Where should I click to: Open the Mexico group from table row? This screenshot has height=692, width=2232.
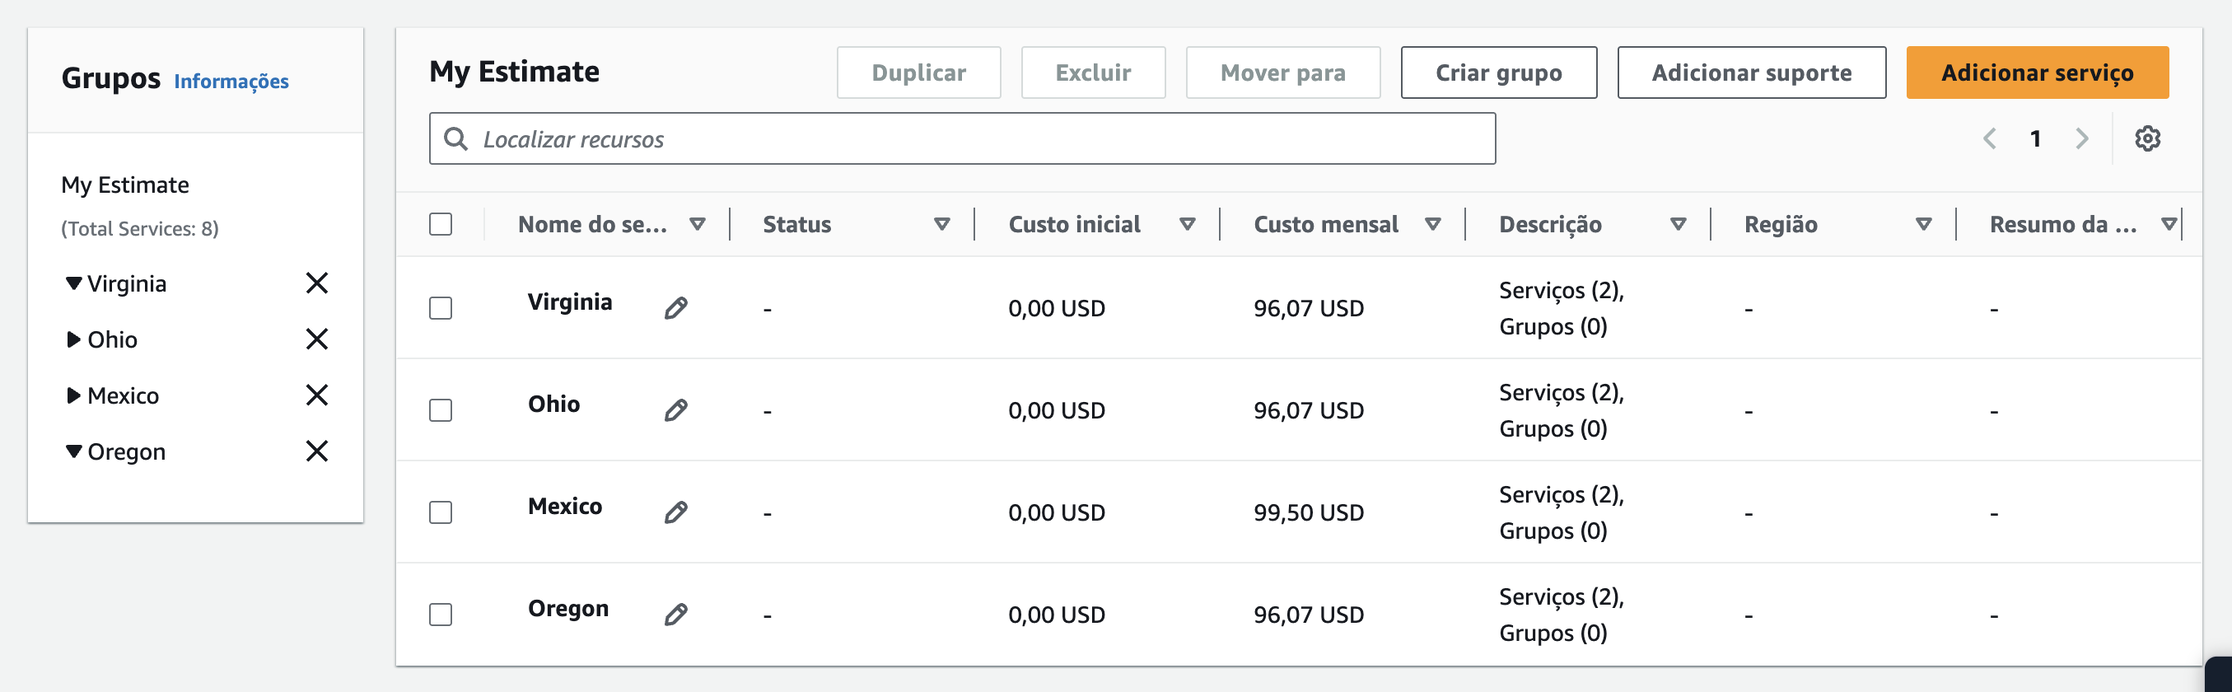click(x=565, y=506)
